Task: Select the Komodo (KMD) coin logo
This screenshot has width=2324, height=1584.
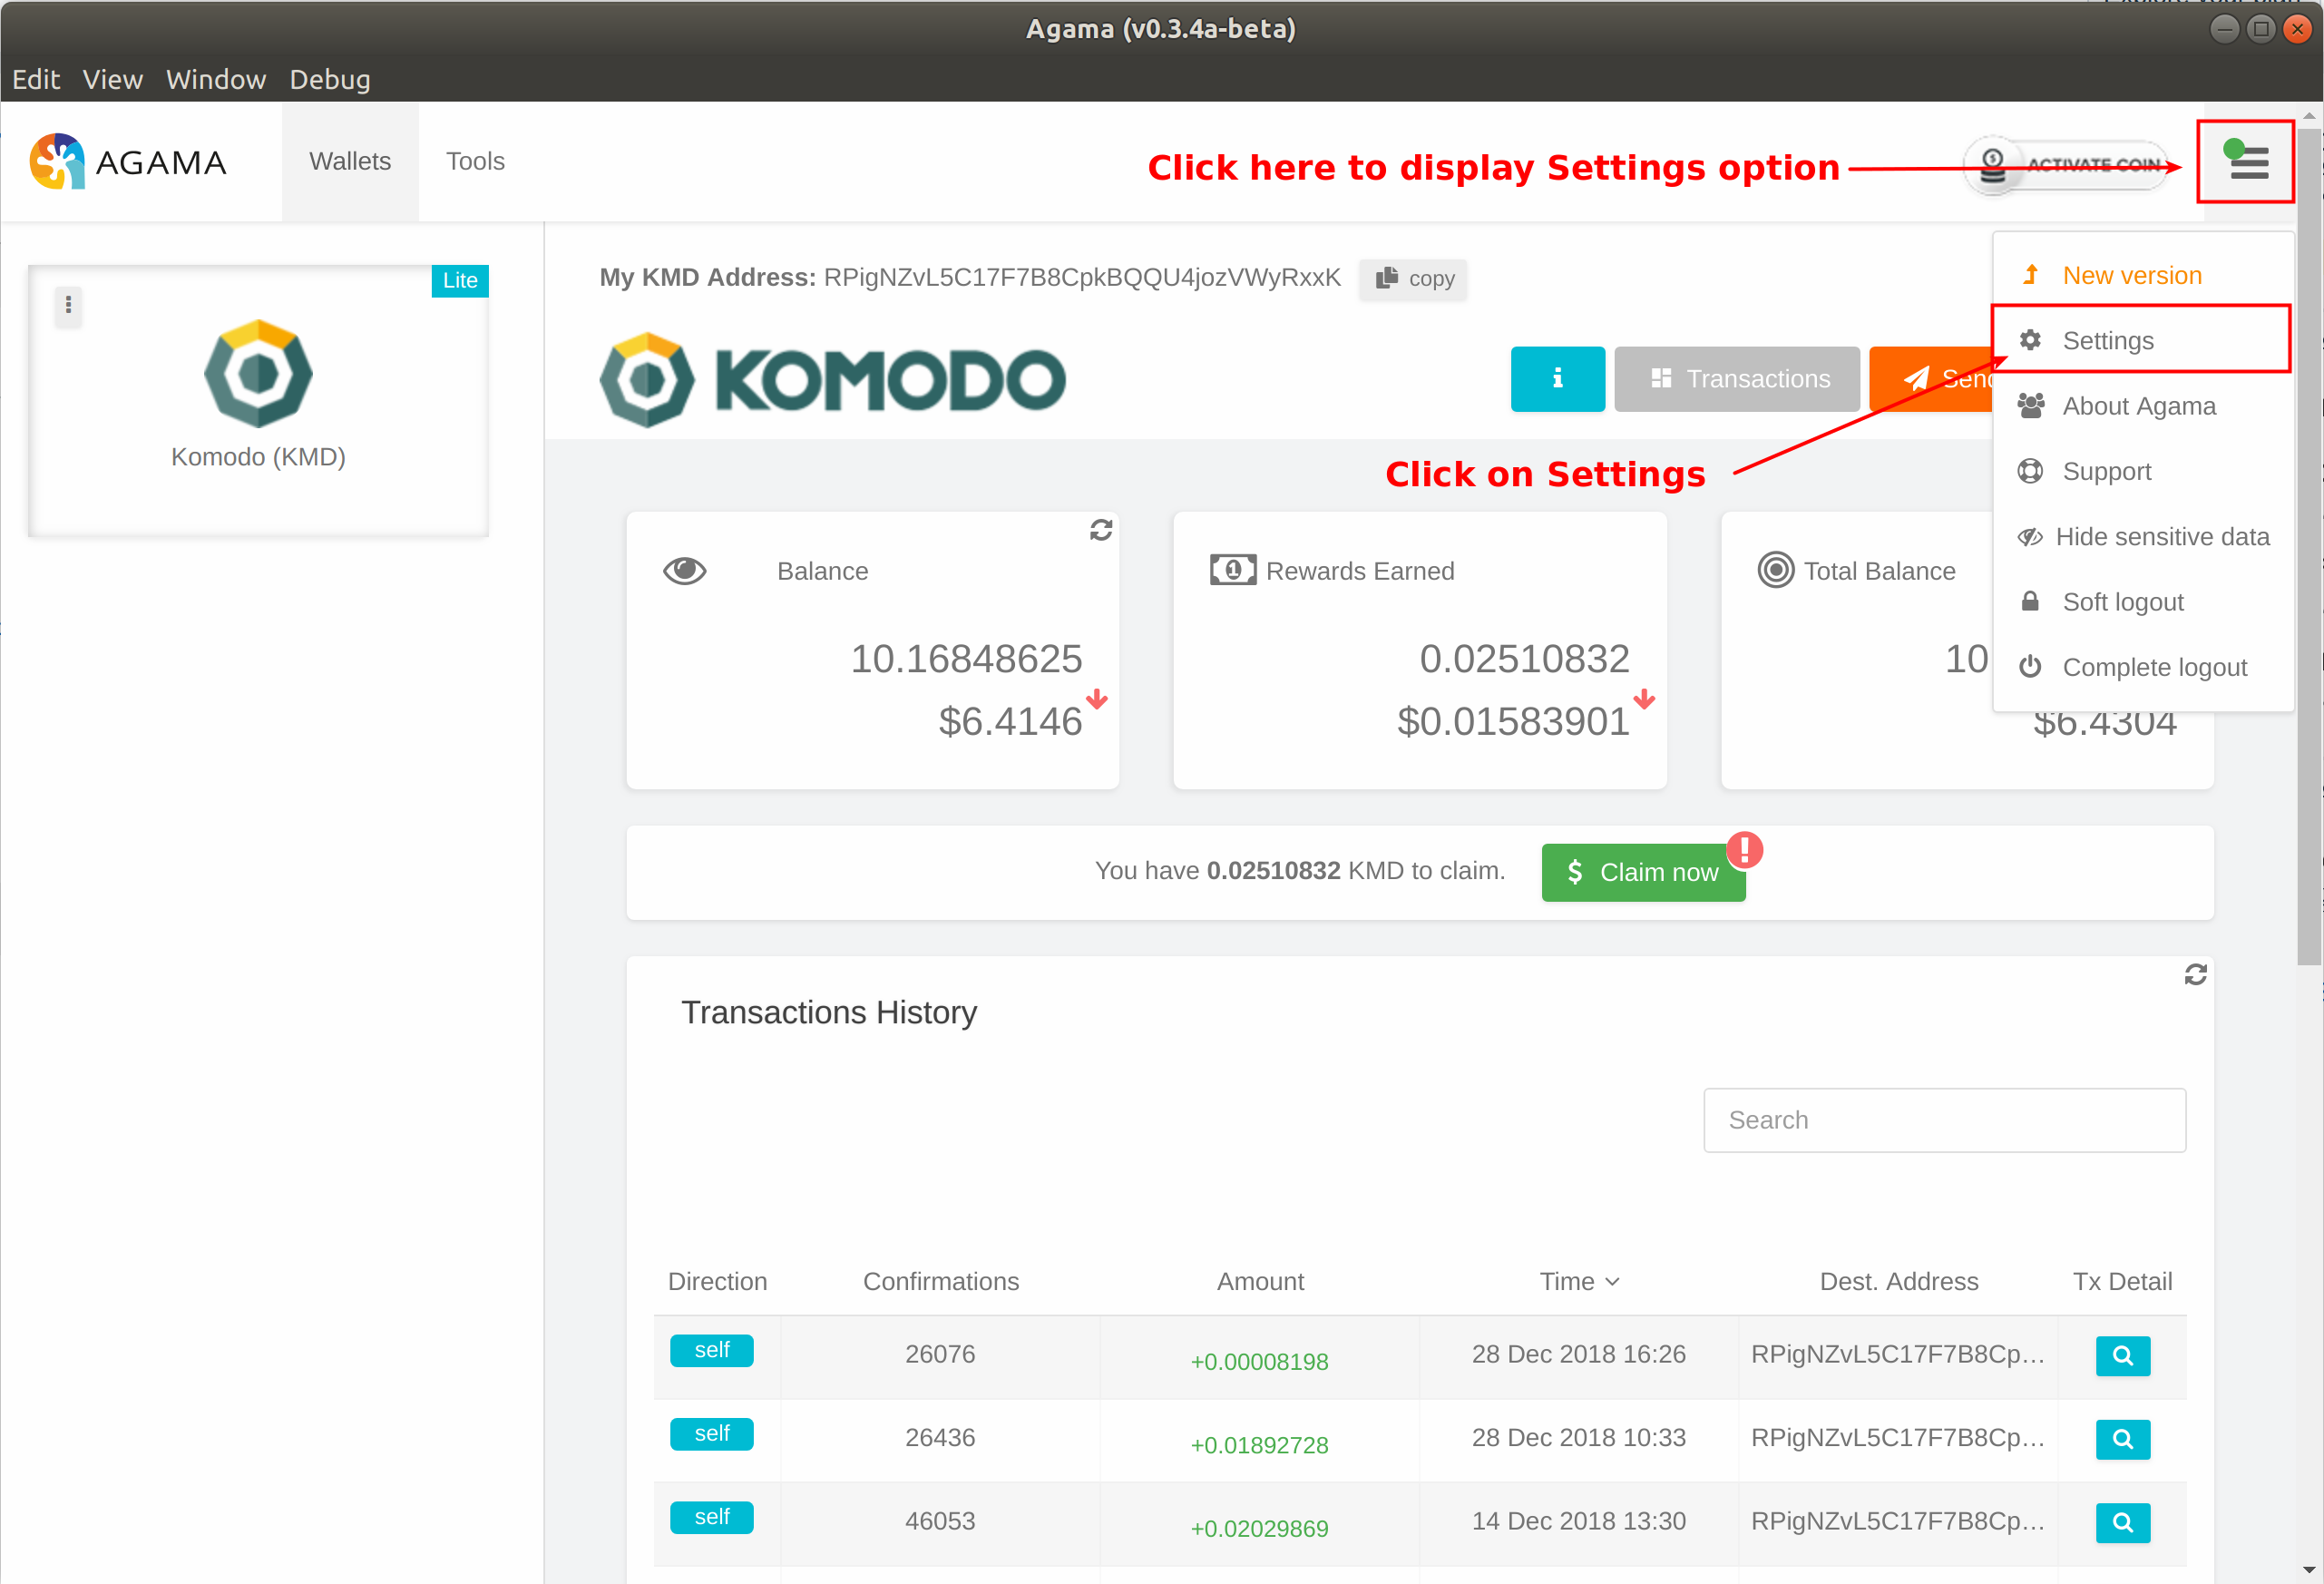Action: point(258,373)
